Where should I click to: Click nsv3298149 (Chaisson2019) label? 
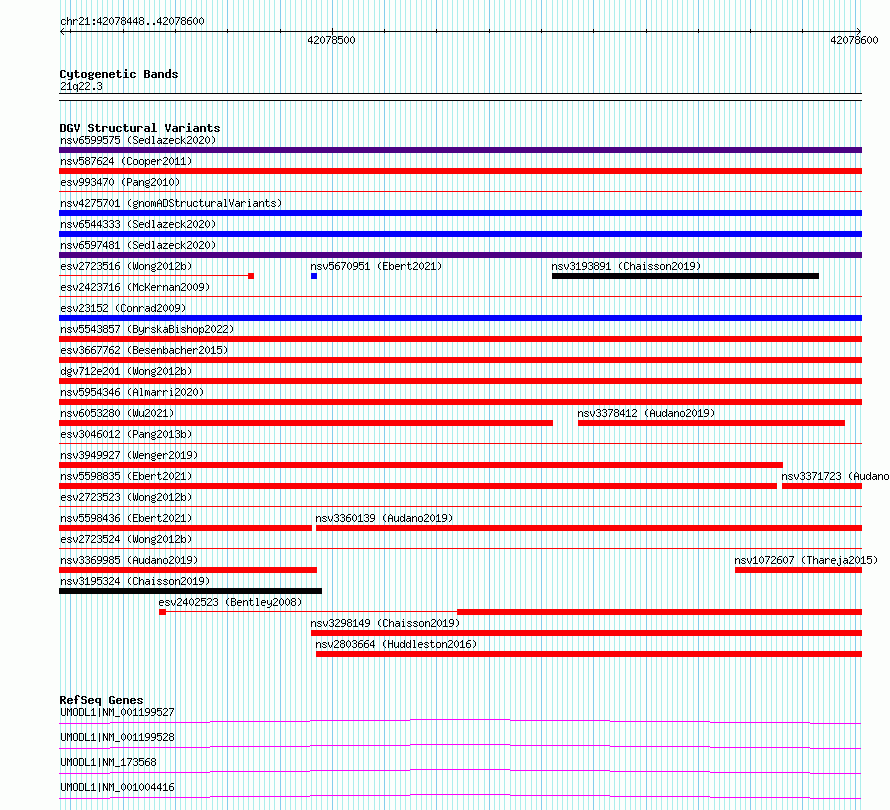pos(385,623)
